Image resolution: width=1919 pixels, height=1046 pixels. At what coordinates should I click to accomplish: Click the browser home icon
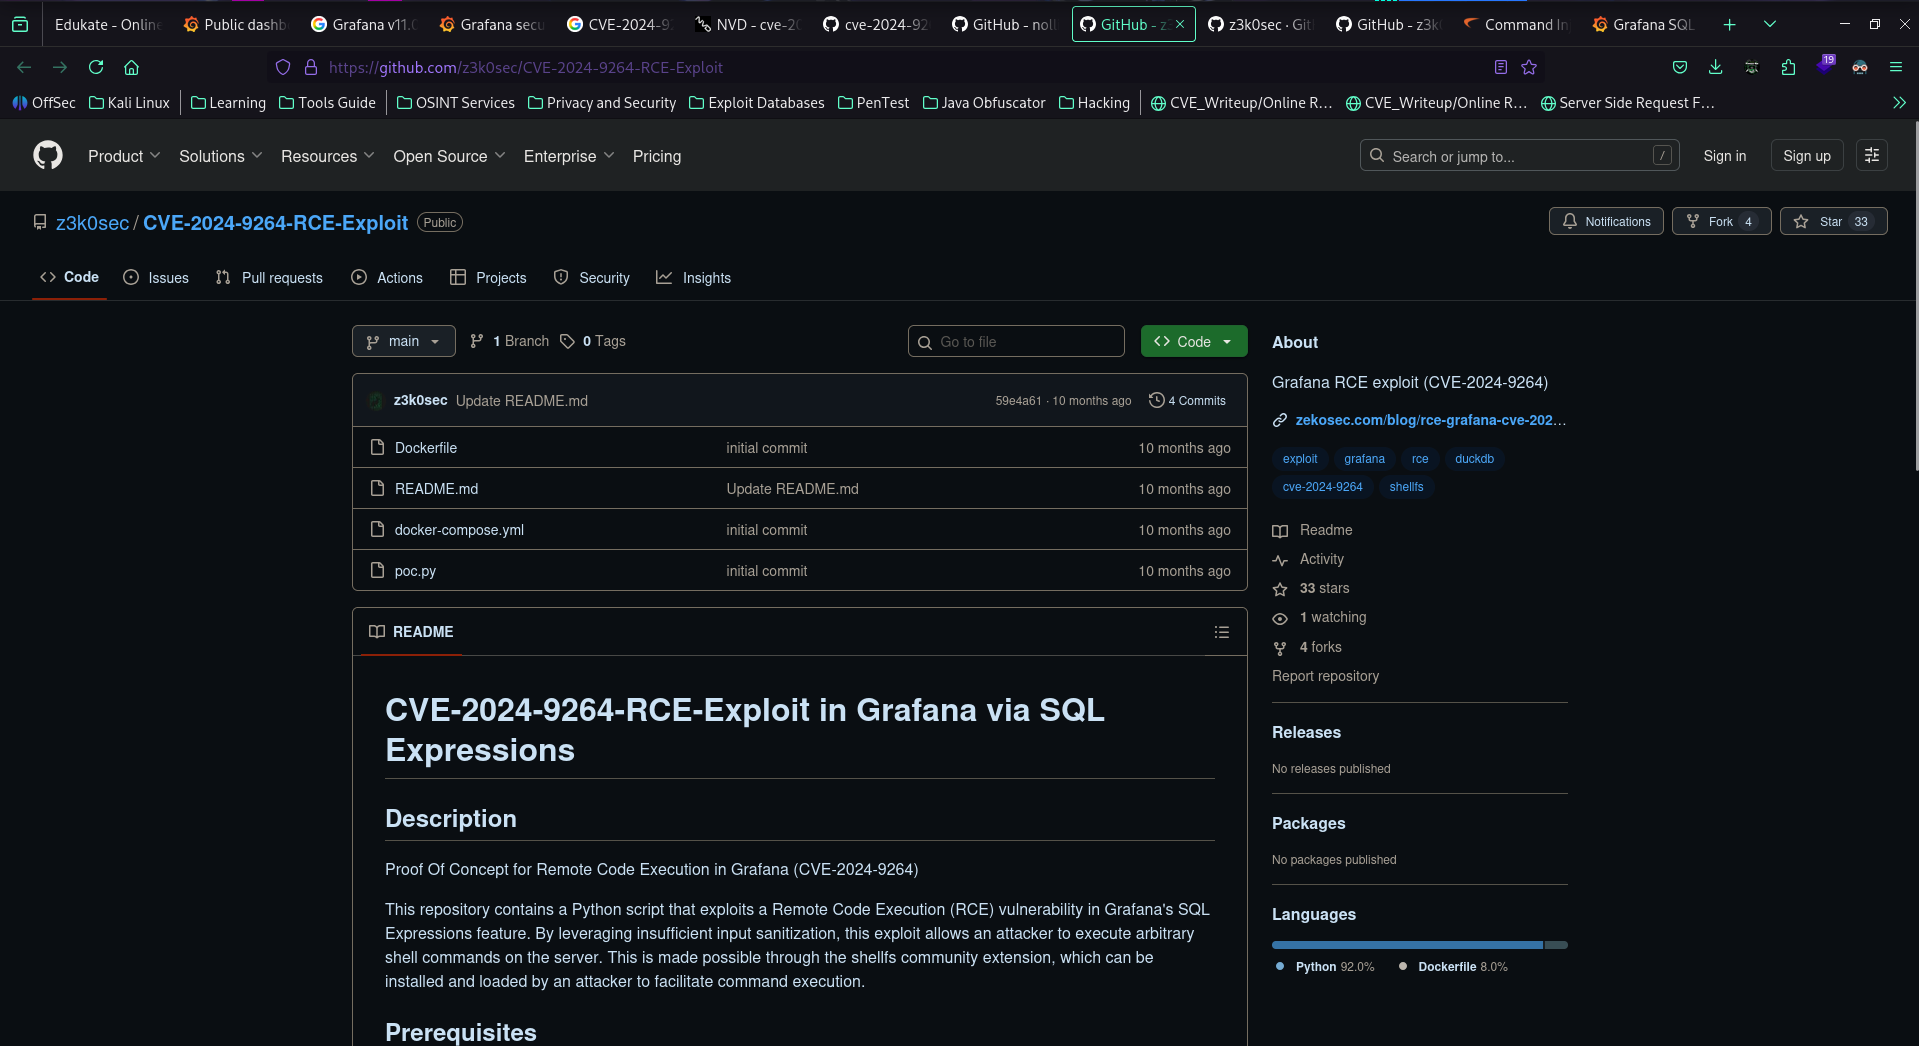pos(131,67)
